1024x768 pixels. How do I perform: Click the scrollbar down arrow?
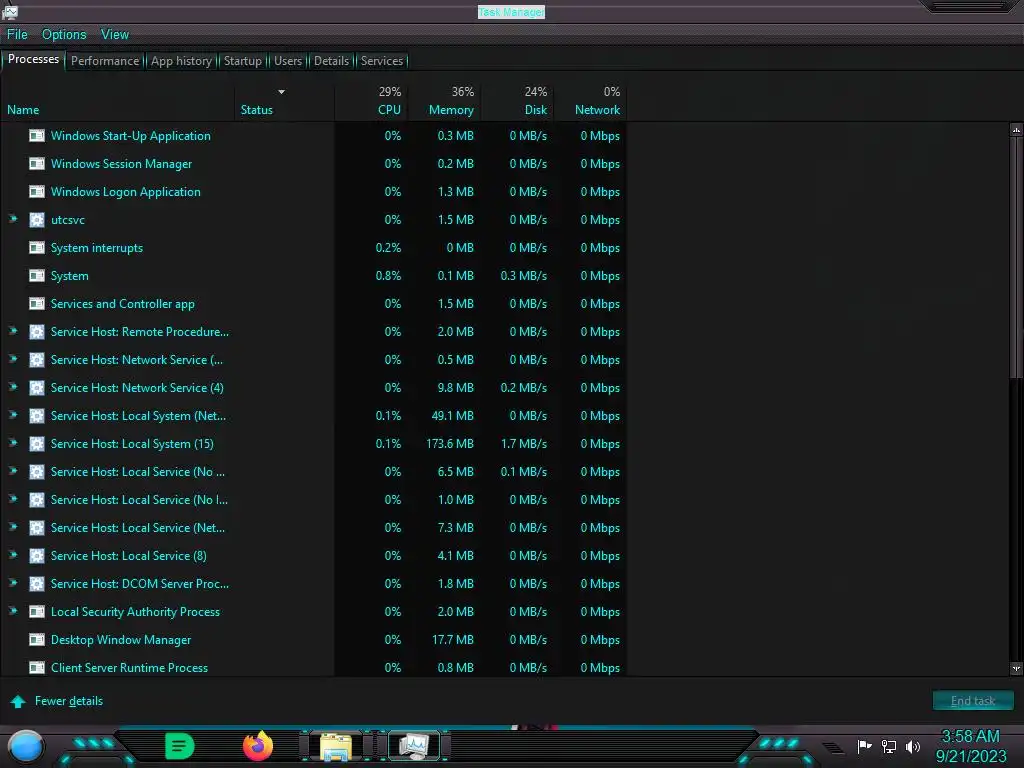[x=1016, y=668]
